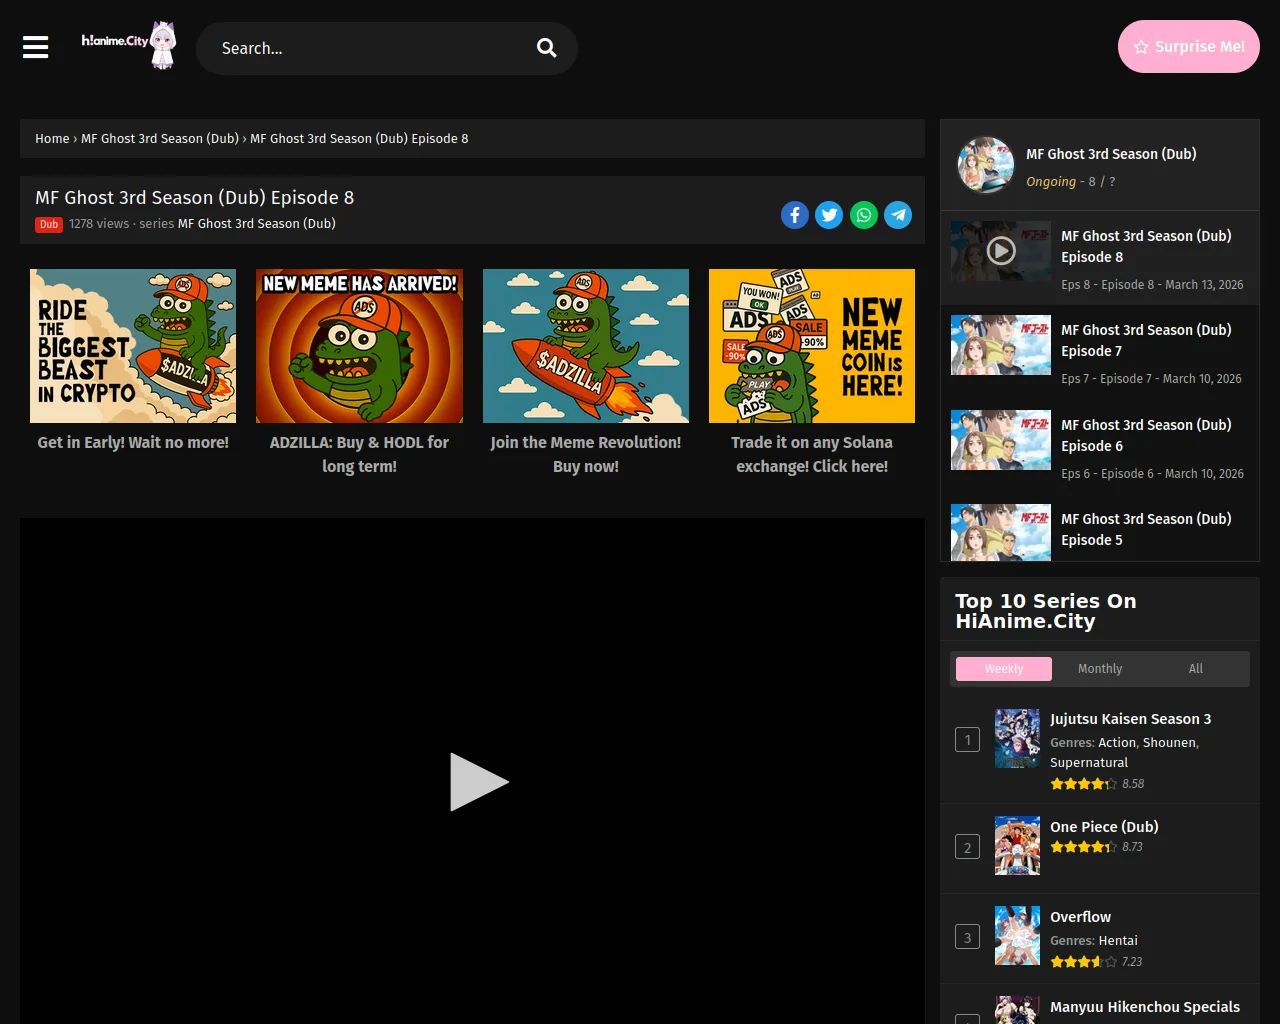
Task: Type in the Search input field
Action: 370,48
